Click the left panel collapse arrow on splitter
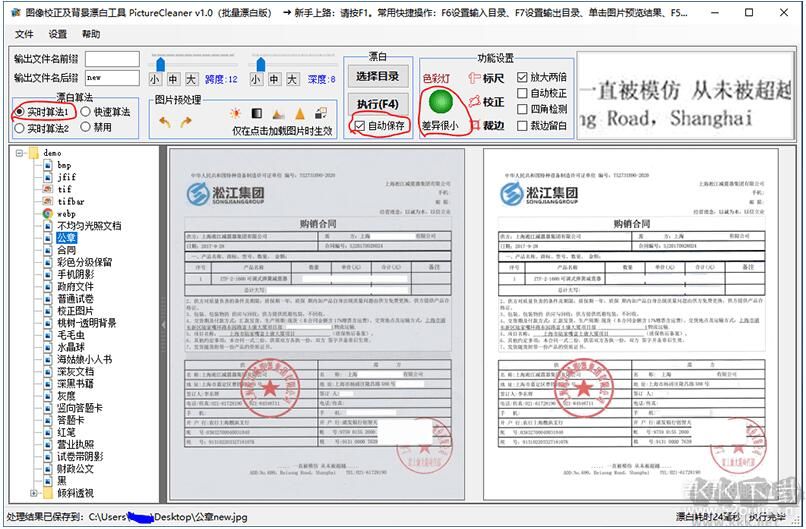 163,324
